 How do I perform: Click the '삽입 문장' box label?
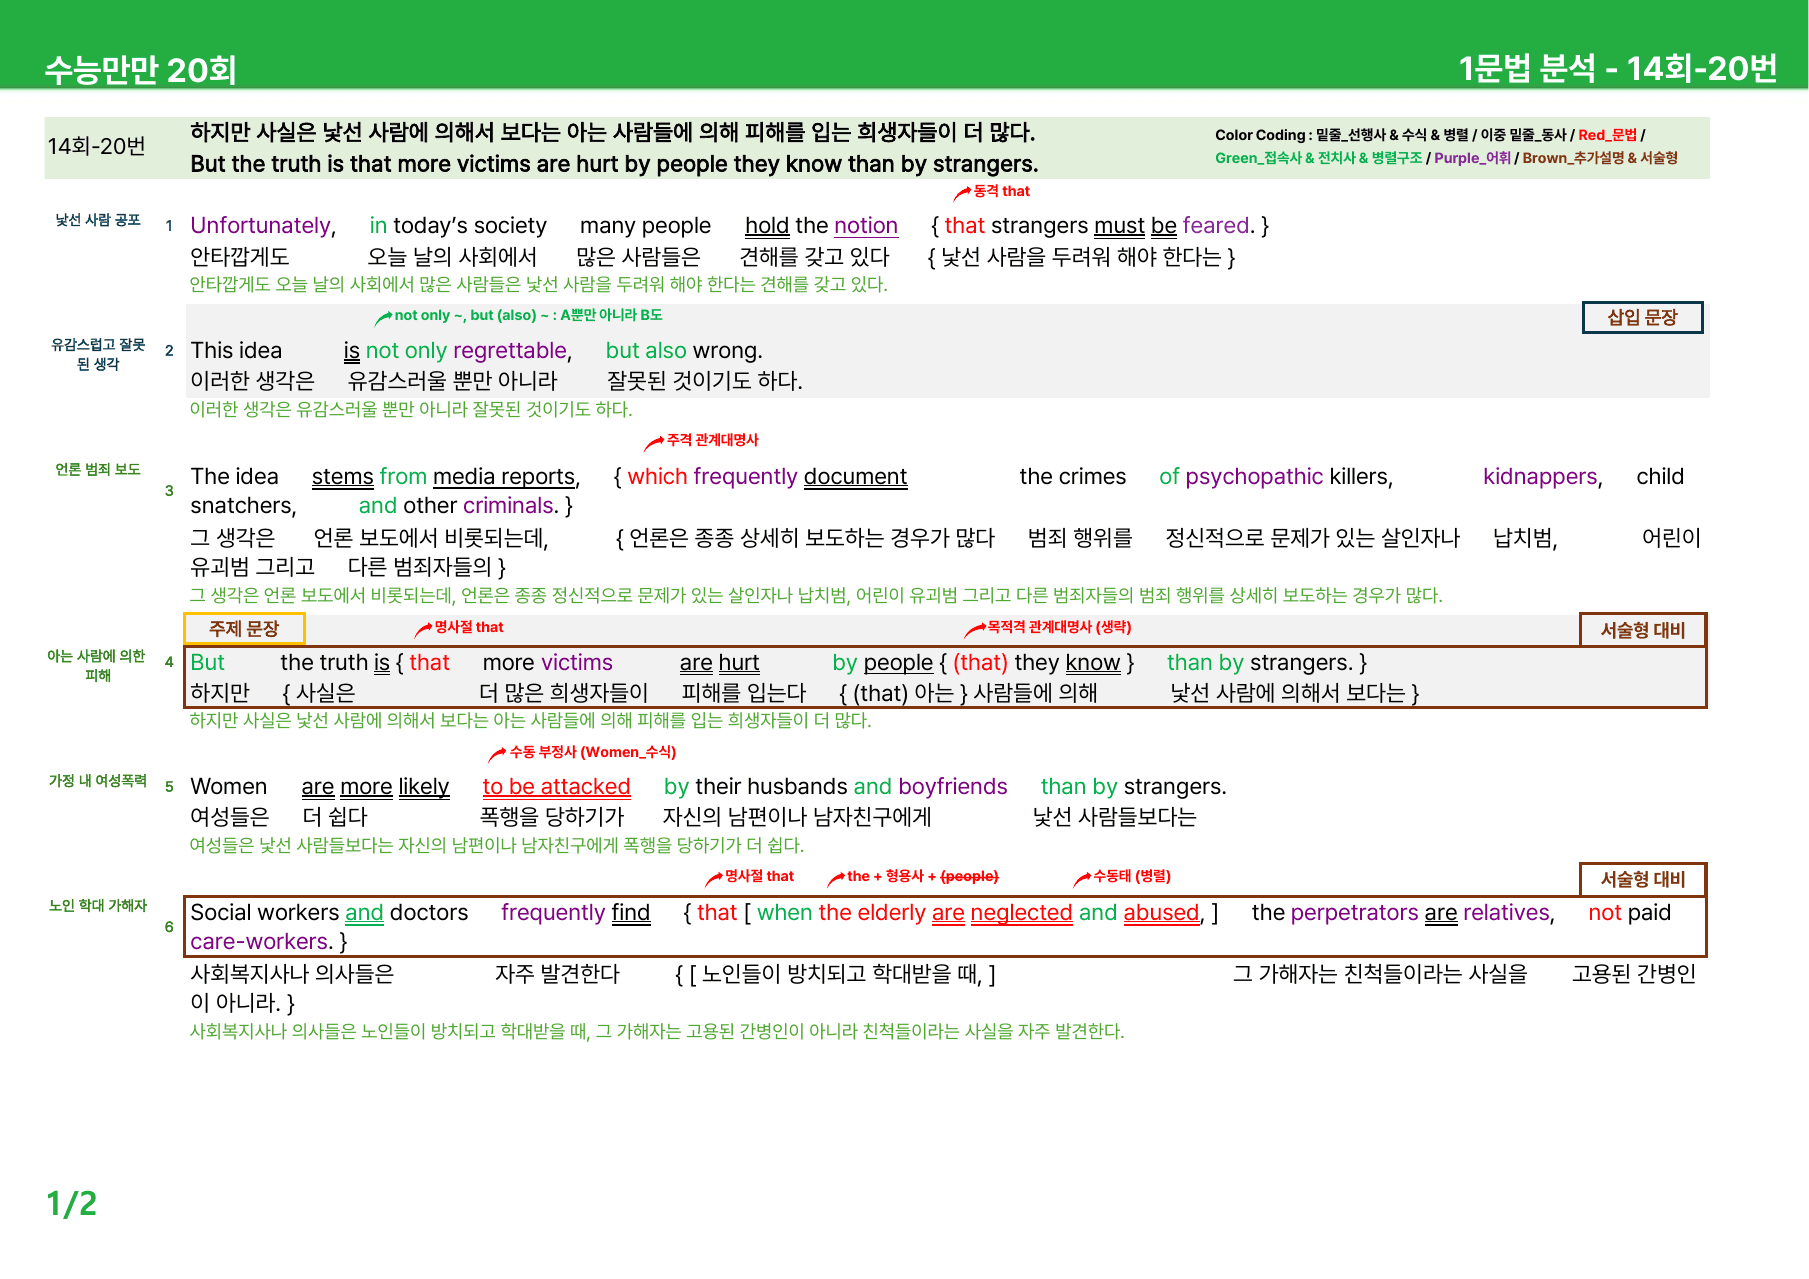point(1642,318)
